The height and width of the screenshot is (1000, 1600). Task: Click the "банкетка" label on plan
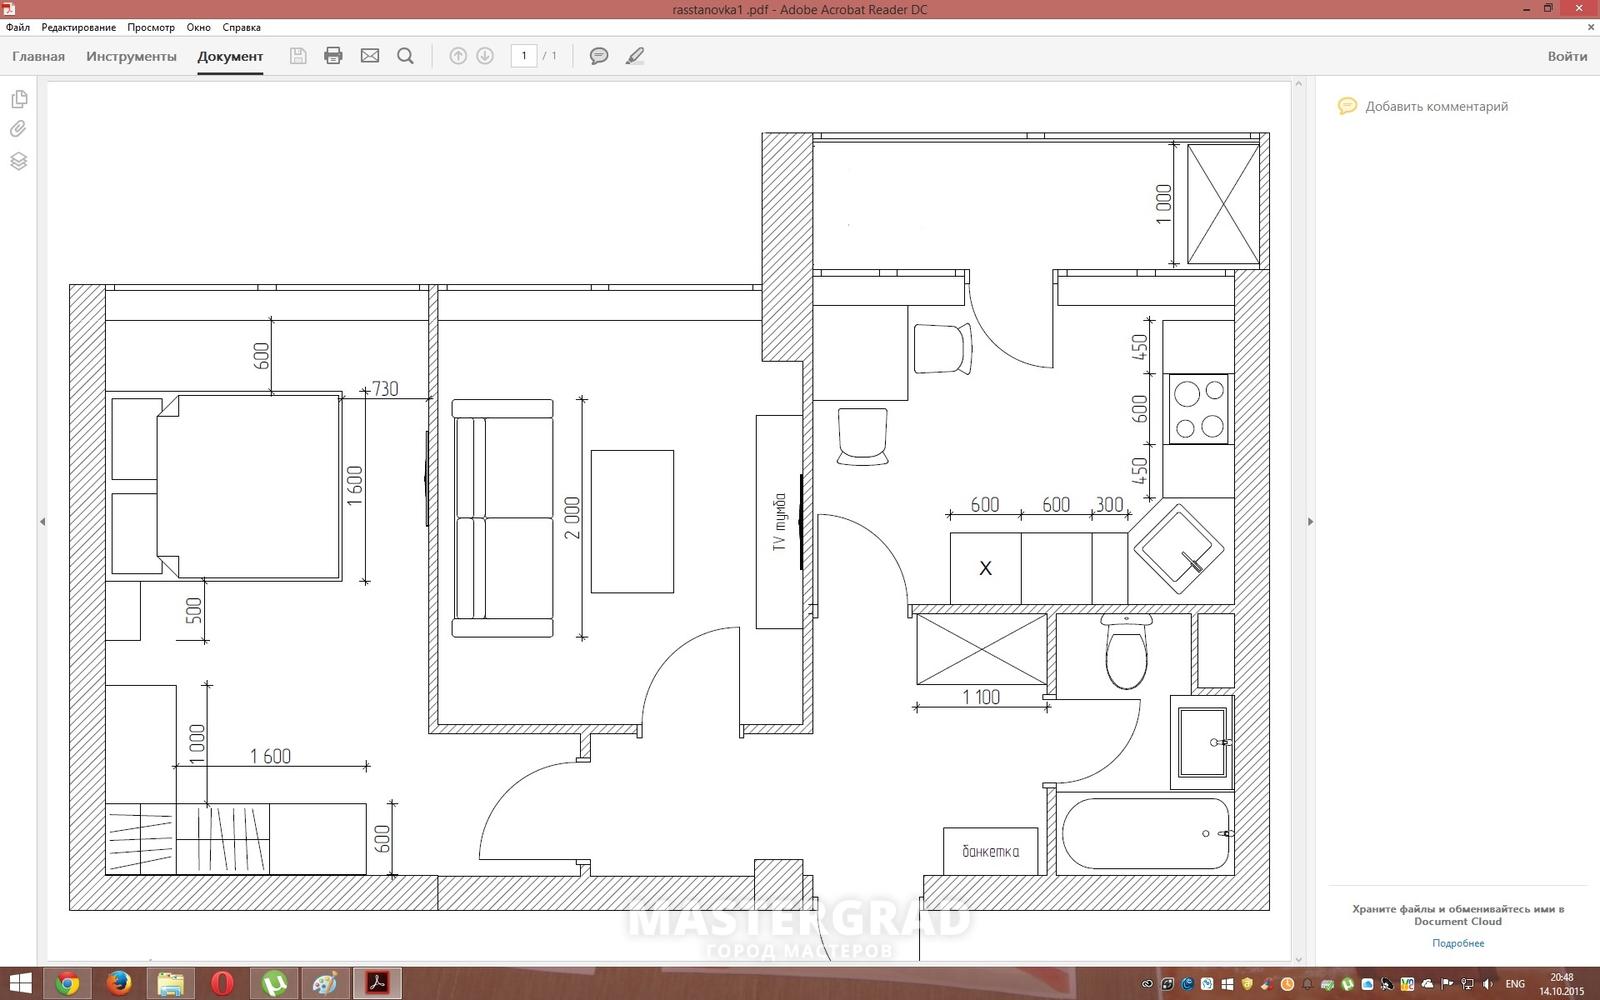[x=990, y=851]
